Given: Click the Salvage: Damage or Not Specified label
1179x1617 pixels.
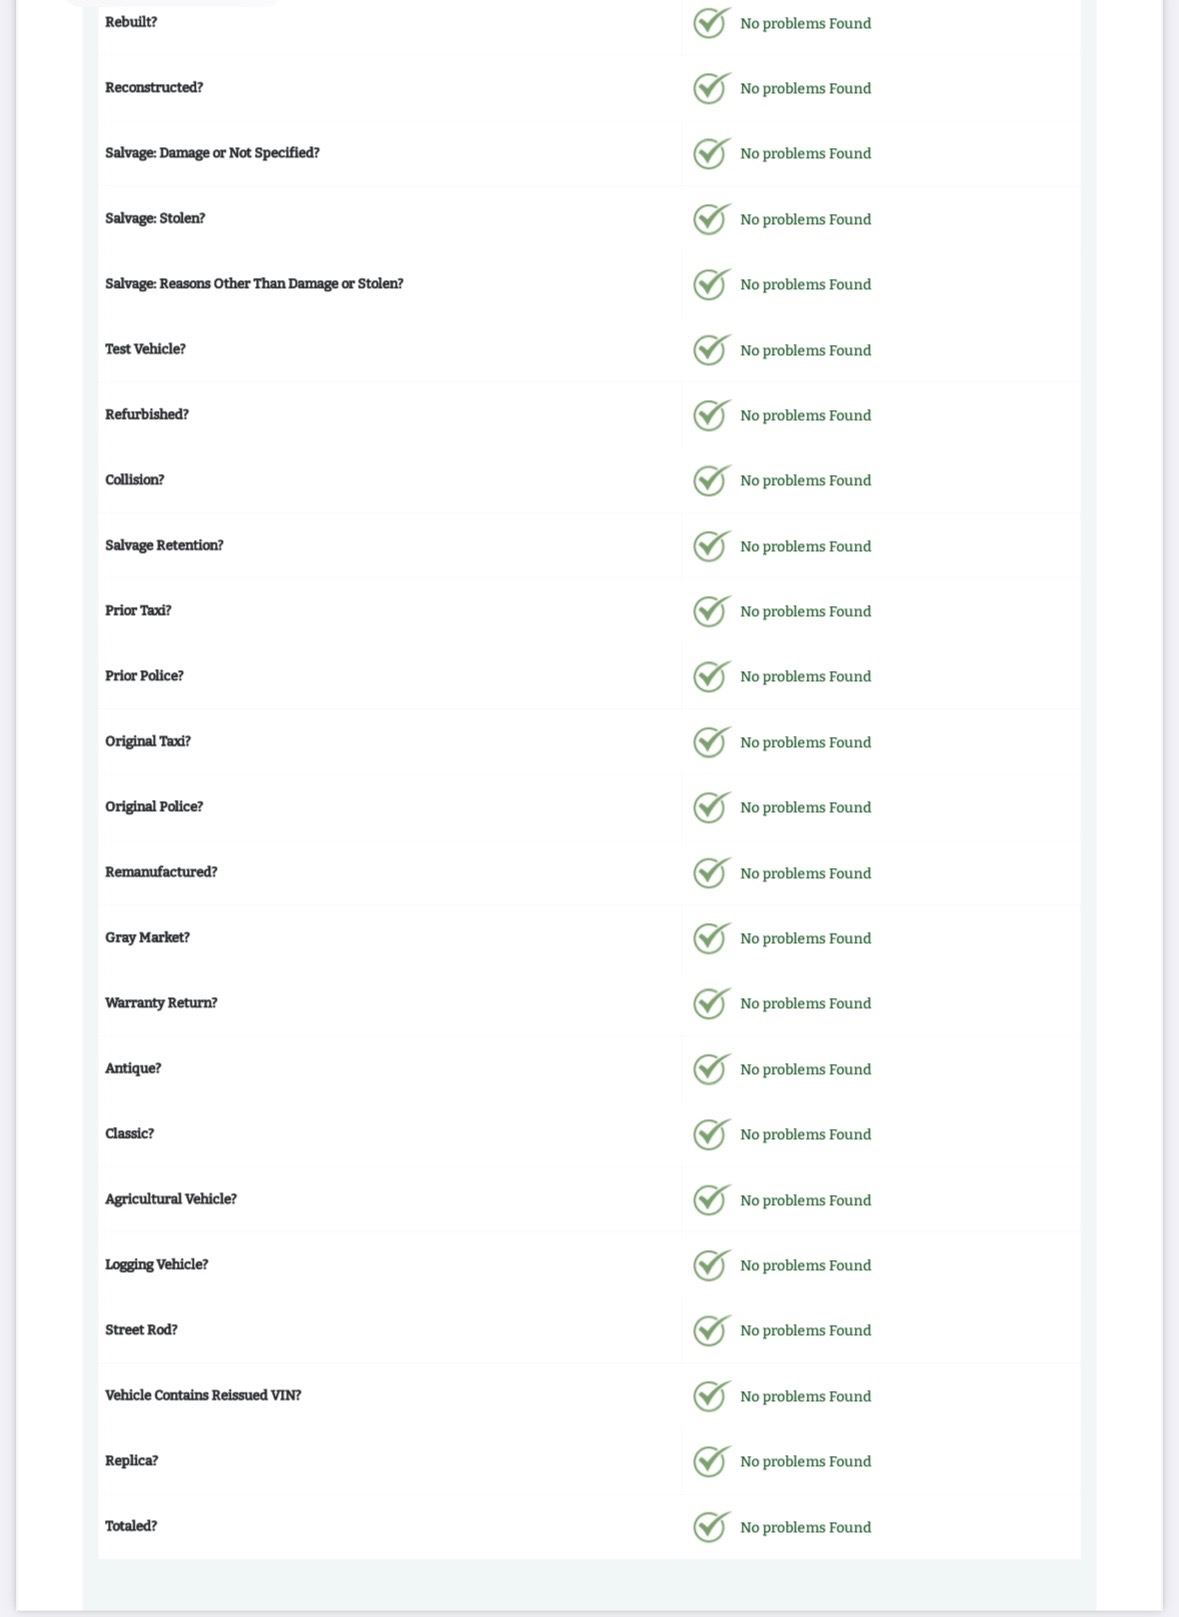Looking at the screenshot, I should click(212, 153).
